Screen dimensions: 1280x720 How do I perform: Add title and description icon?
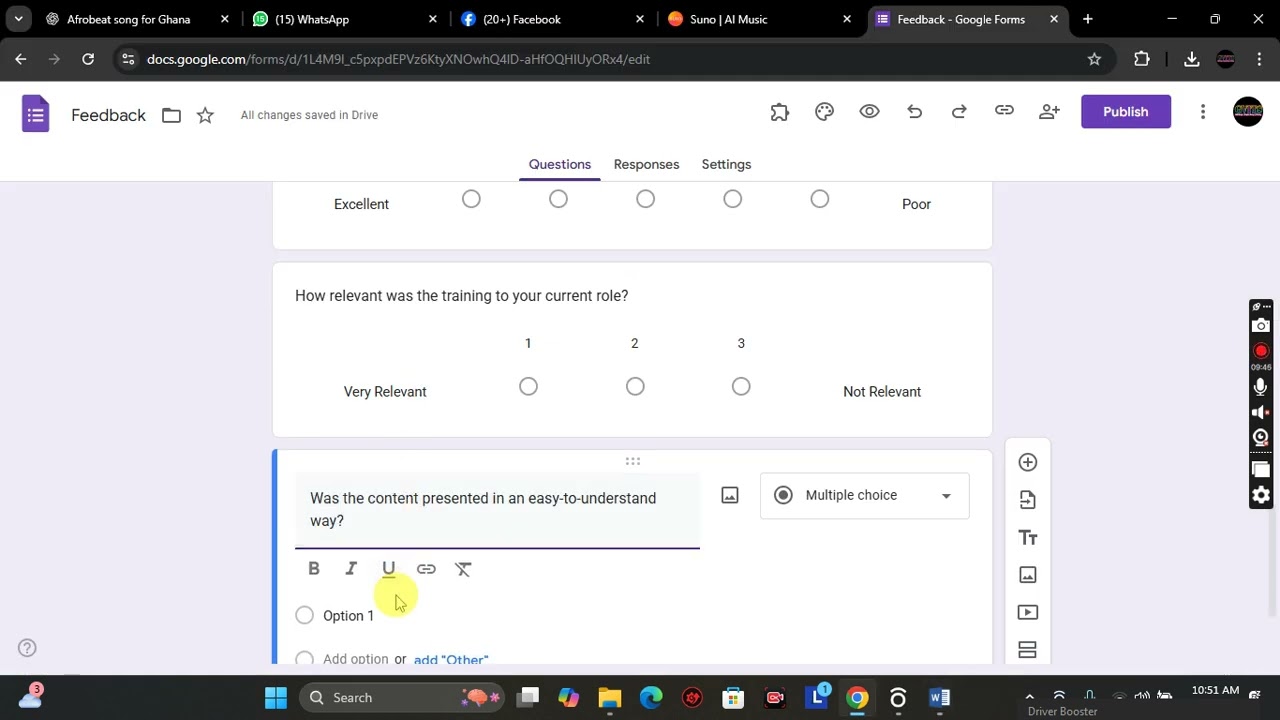pyautogui.click(x=1028, y=538)
